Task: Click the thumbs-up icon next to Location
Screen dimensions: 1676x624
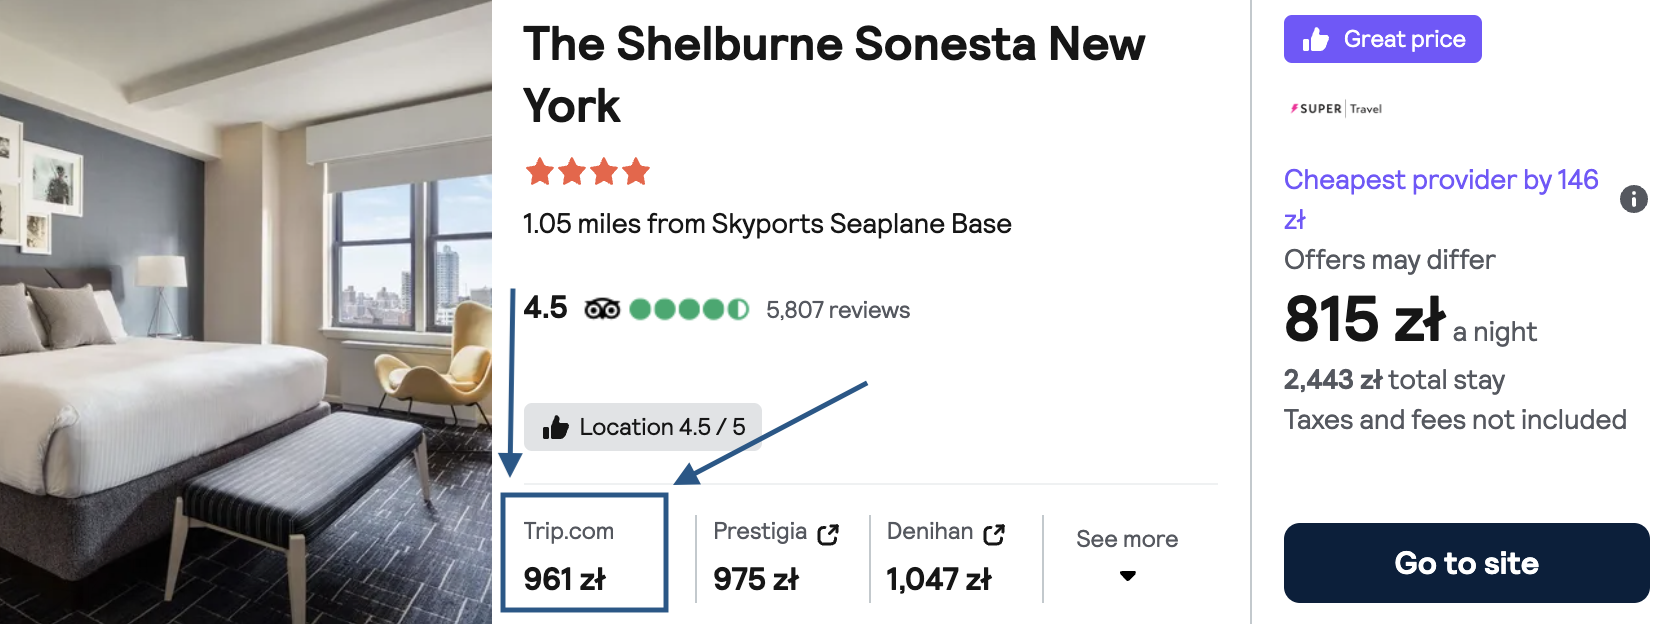Action: pos(555,428)
